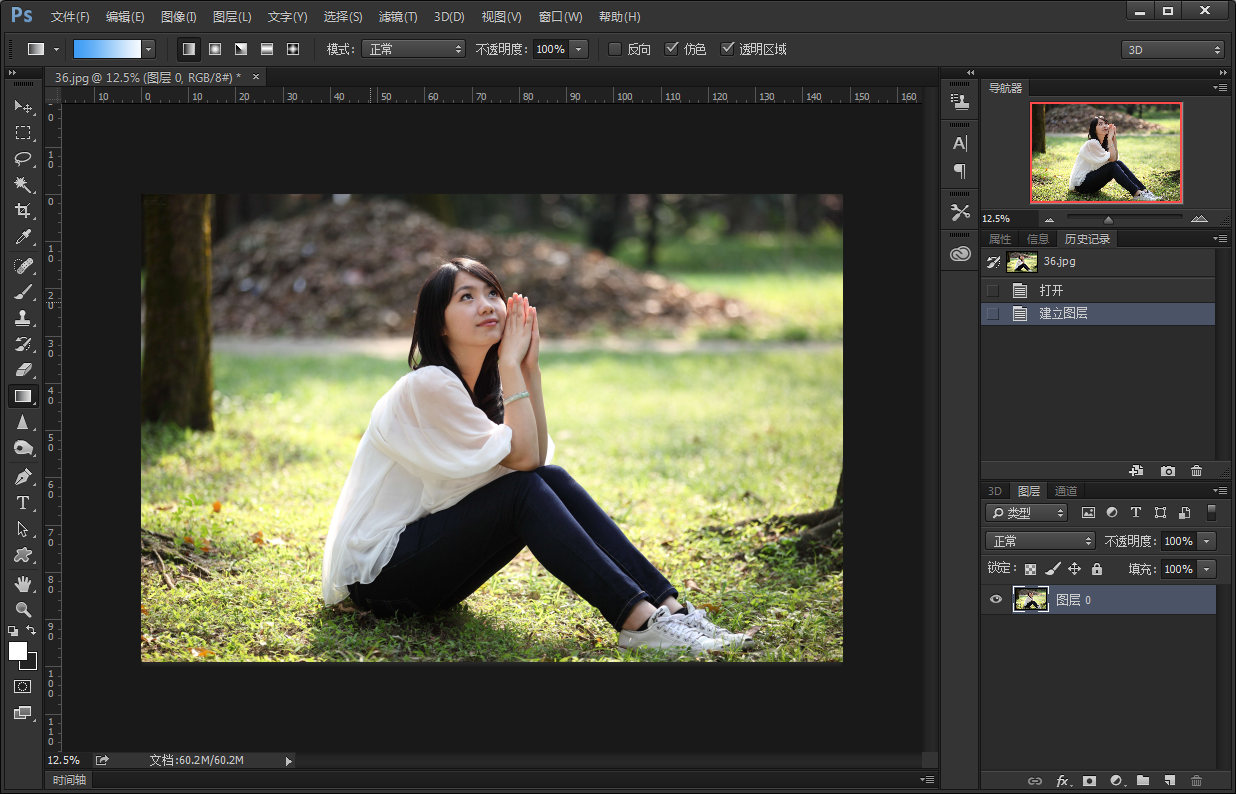The width and height of the screenshot is (1236, 794).
Task: Select the 打开 history state
Action: pos(1051,290)
